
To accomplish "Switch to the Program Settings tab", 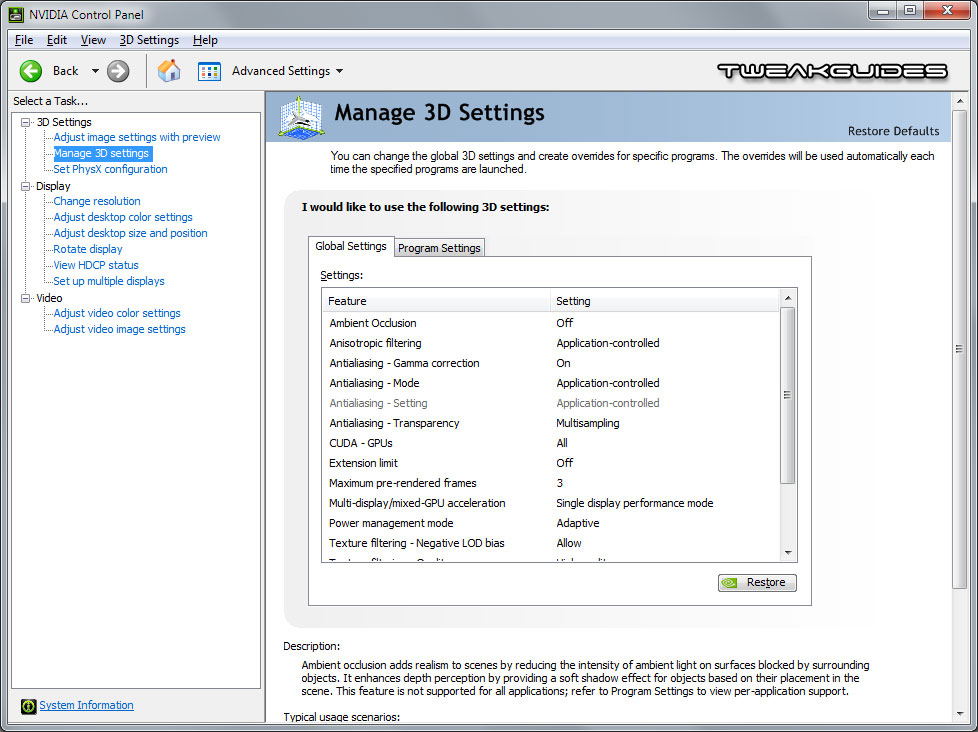I will coord(439,248).
